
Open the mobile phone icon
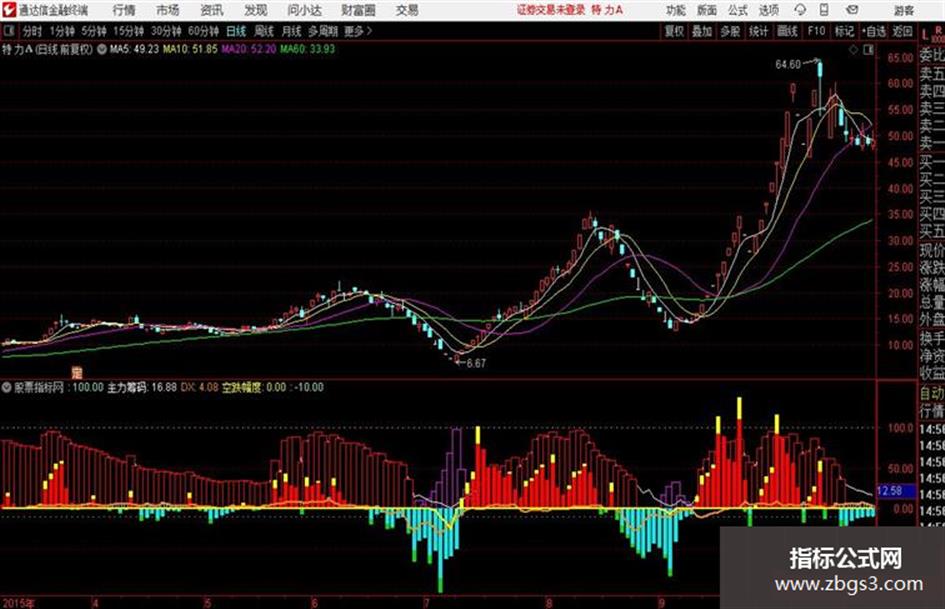824,10
